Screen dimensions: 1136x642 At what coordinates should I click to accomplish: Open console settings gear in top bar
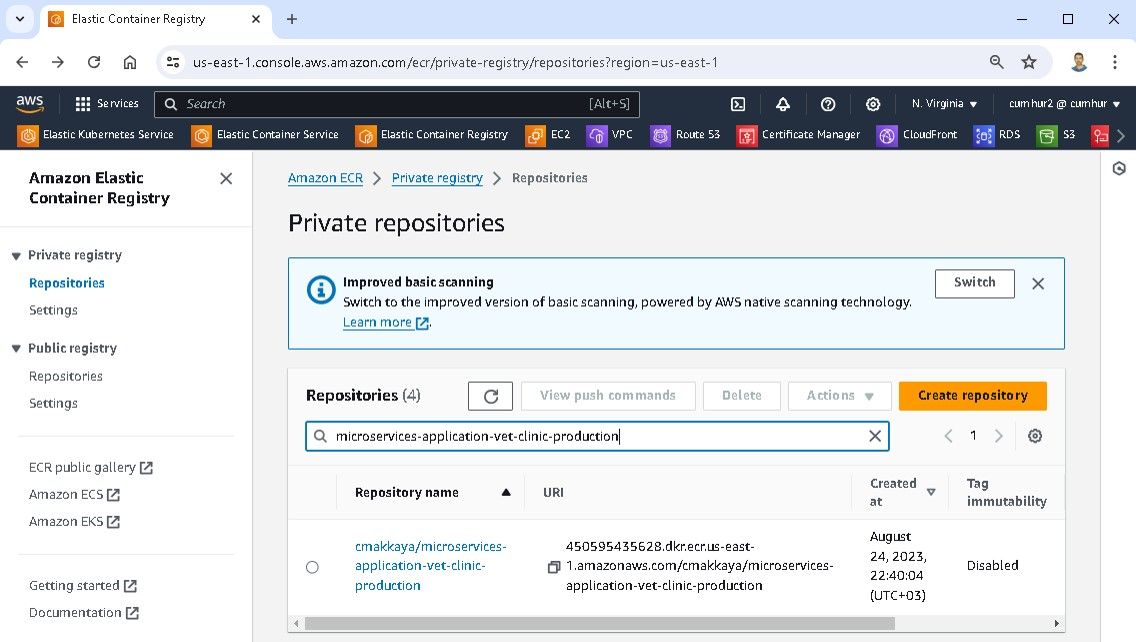(873, 104)
